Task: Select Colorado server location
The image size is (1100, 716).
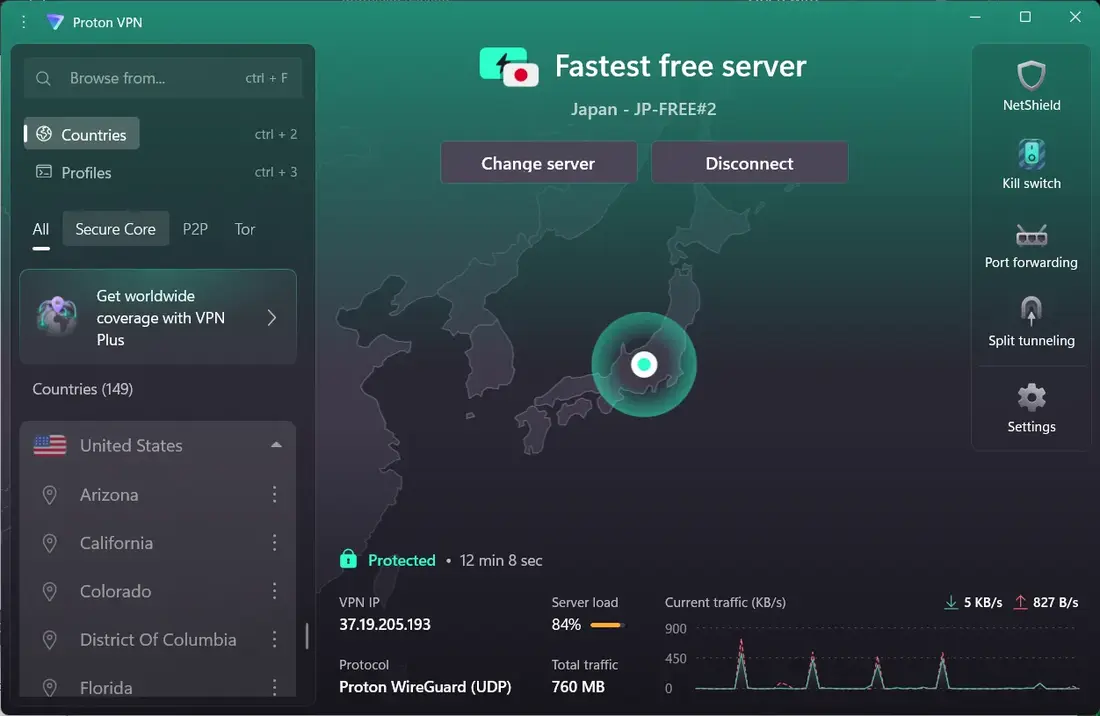Action: point(159,591)
